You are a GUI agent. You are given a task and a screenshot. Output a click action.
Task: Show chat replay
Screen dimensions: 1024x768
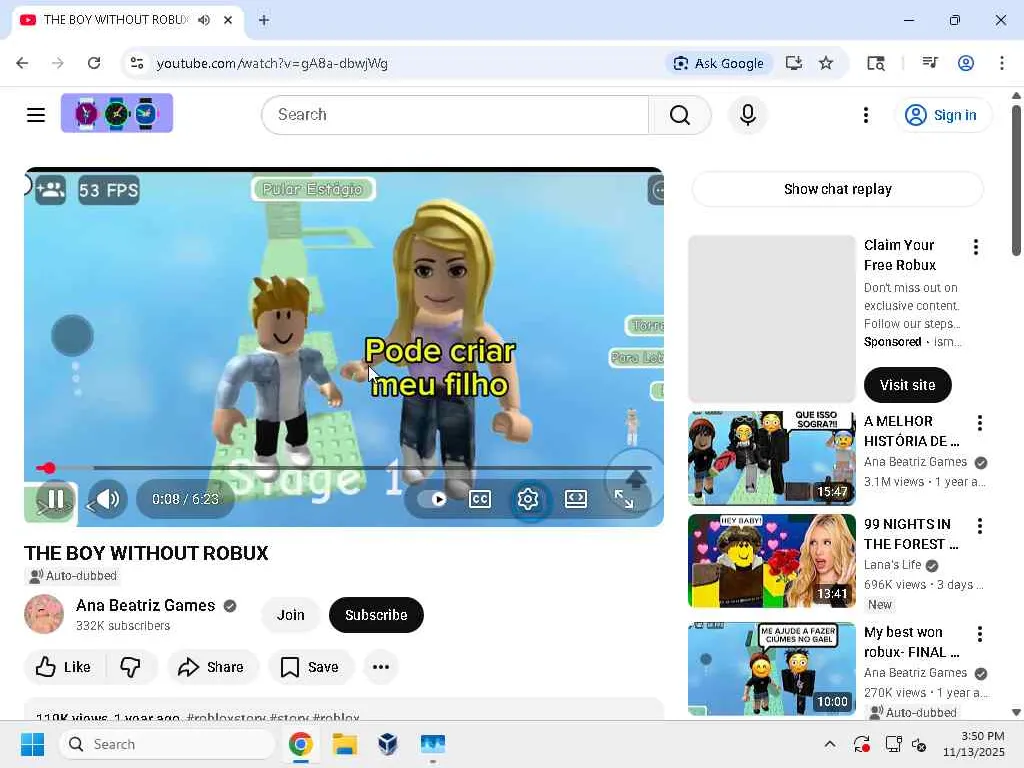pos(837,189)
